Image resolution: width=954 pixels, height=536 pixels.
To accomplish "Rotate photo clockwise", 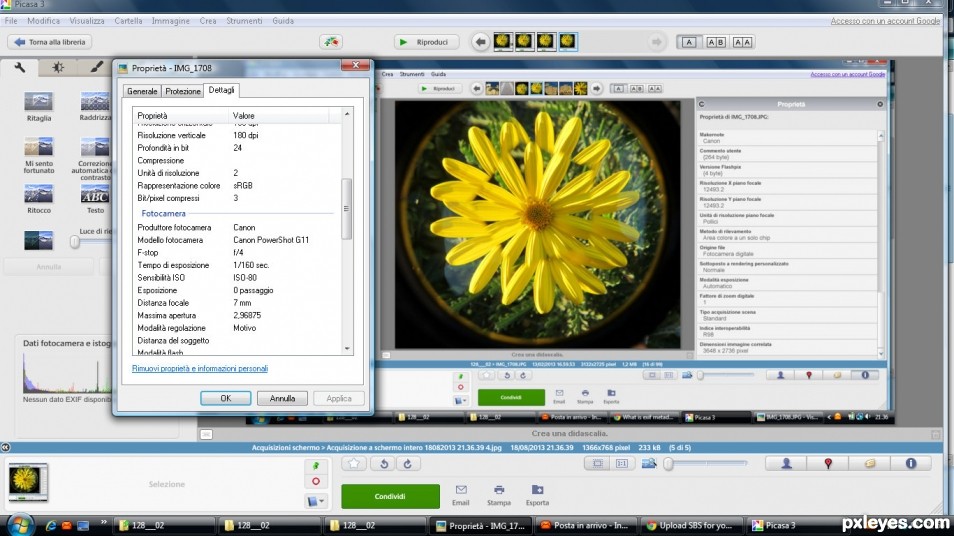I will pos(408,464).
